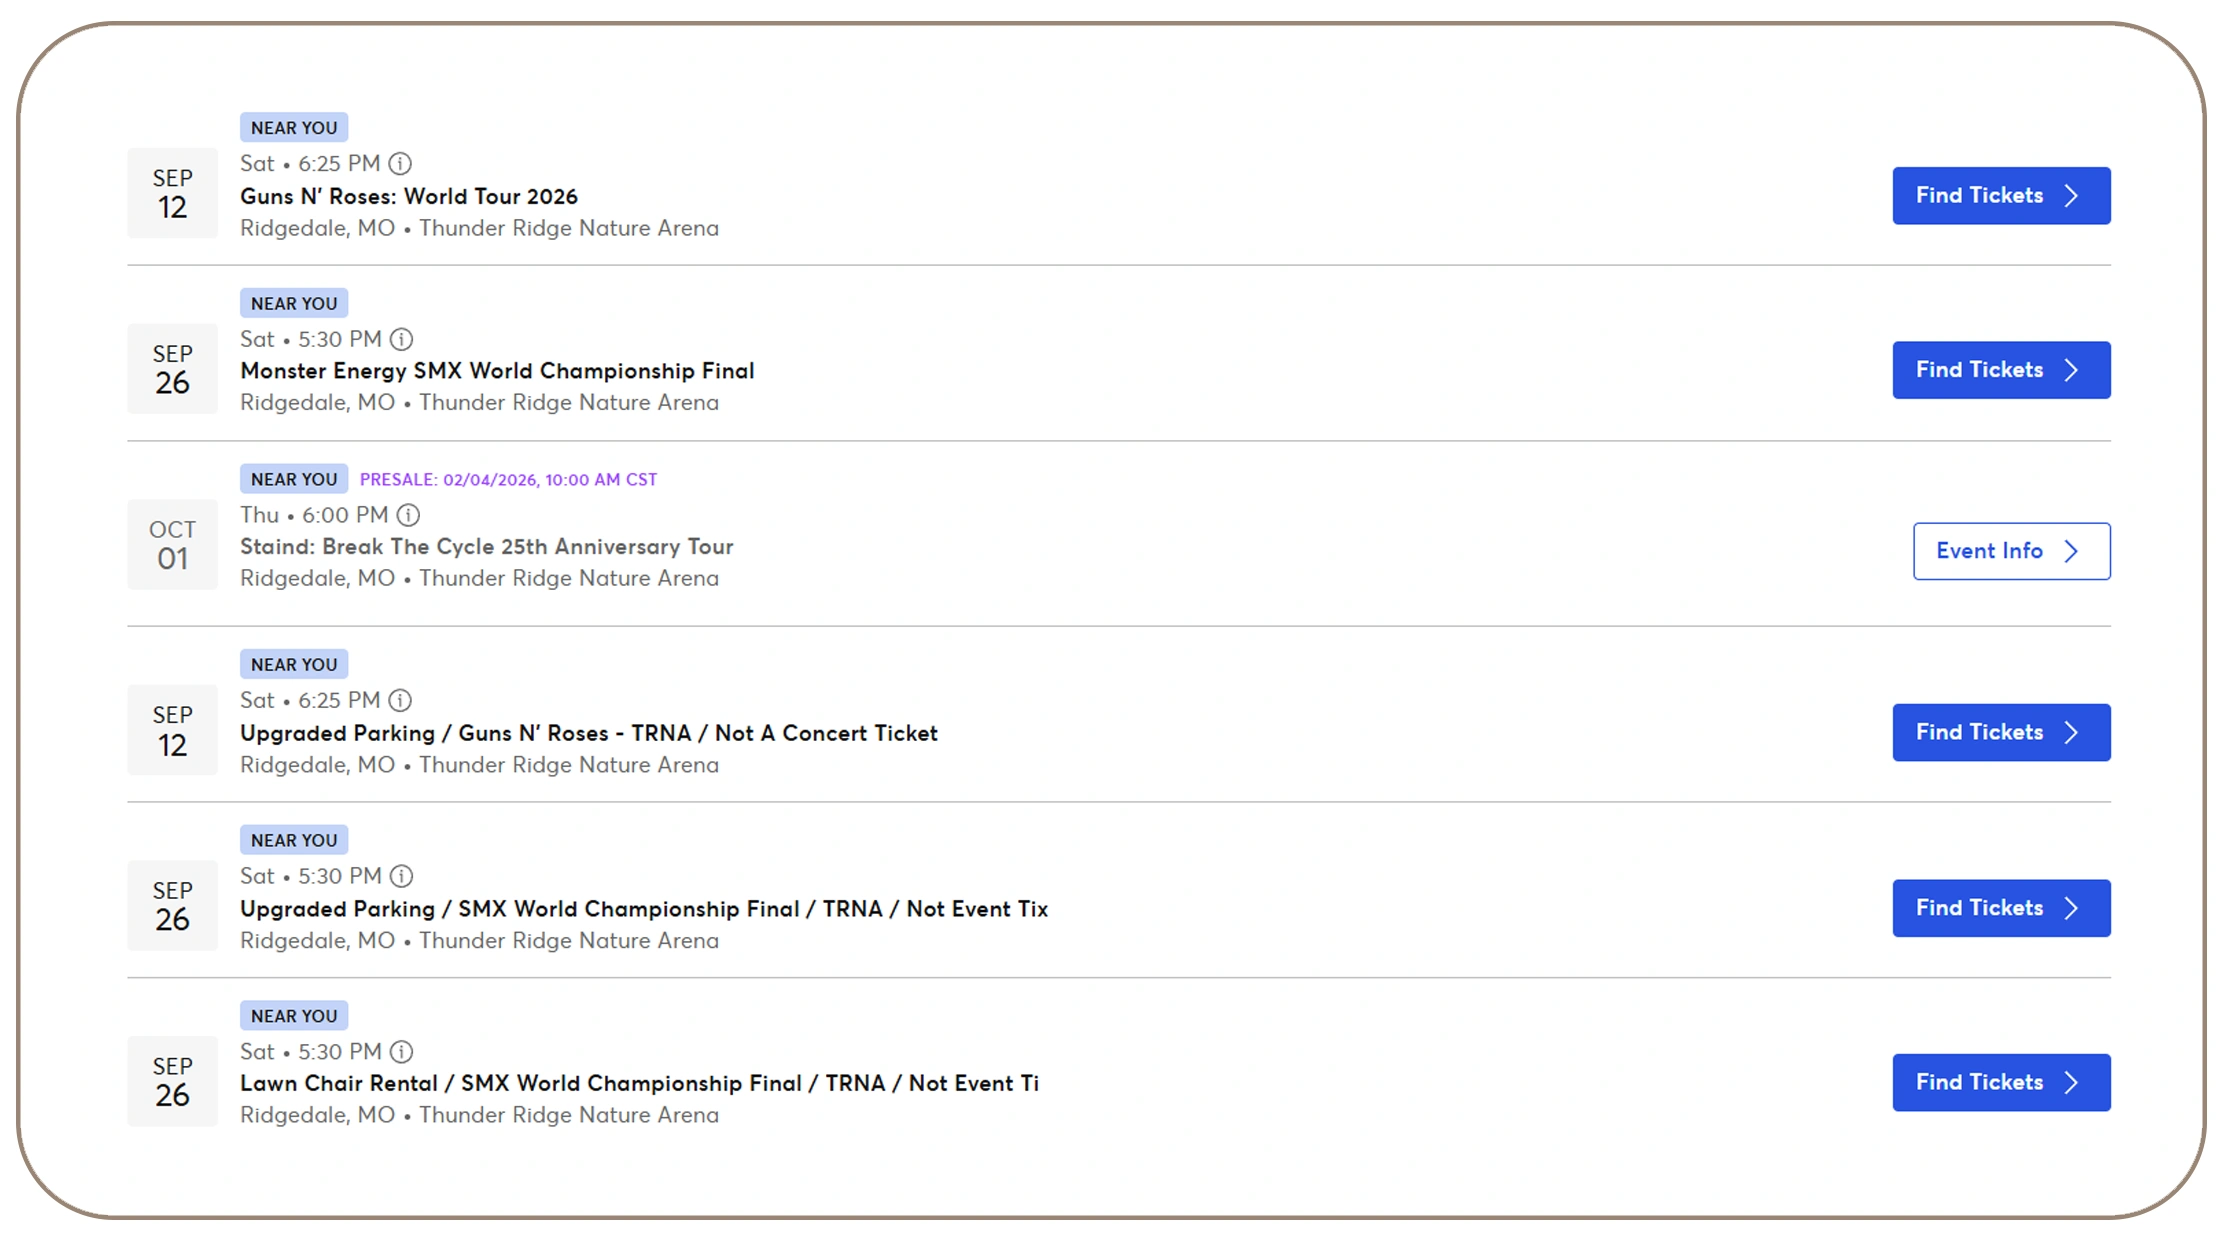Find Tickets for Lawn Chair Rental SMX

pyautogui.click(x=2000, y=1082)
